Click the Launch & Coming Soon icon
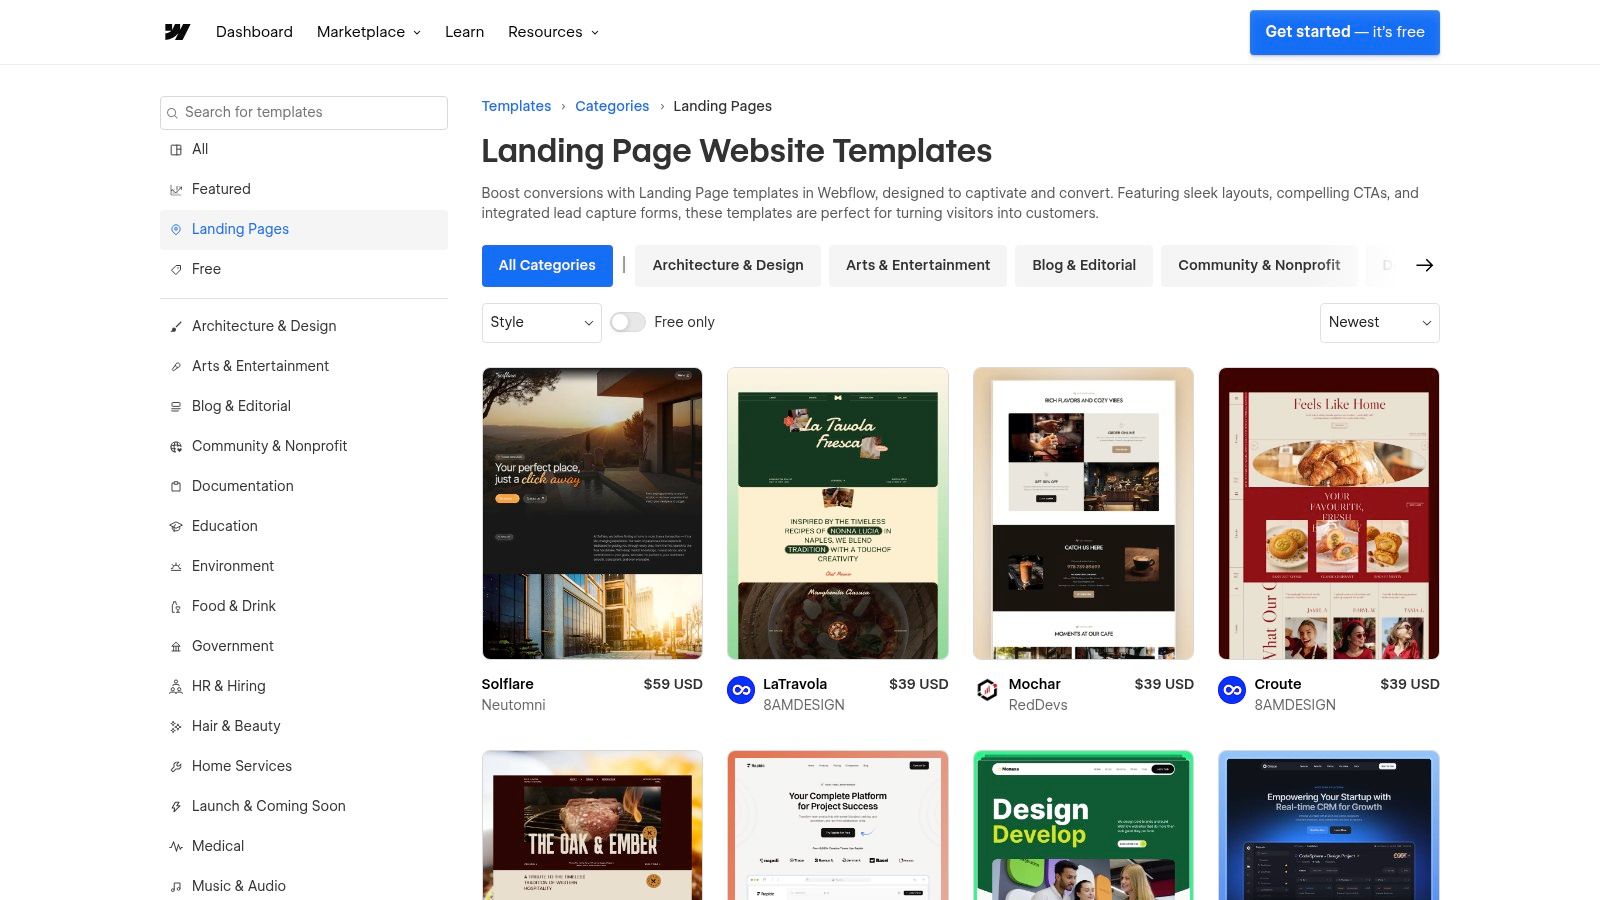This screenshot has height=900, width=1600. [x=176, y=807]
